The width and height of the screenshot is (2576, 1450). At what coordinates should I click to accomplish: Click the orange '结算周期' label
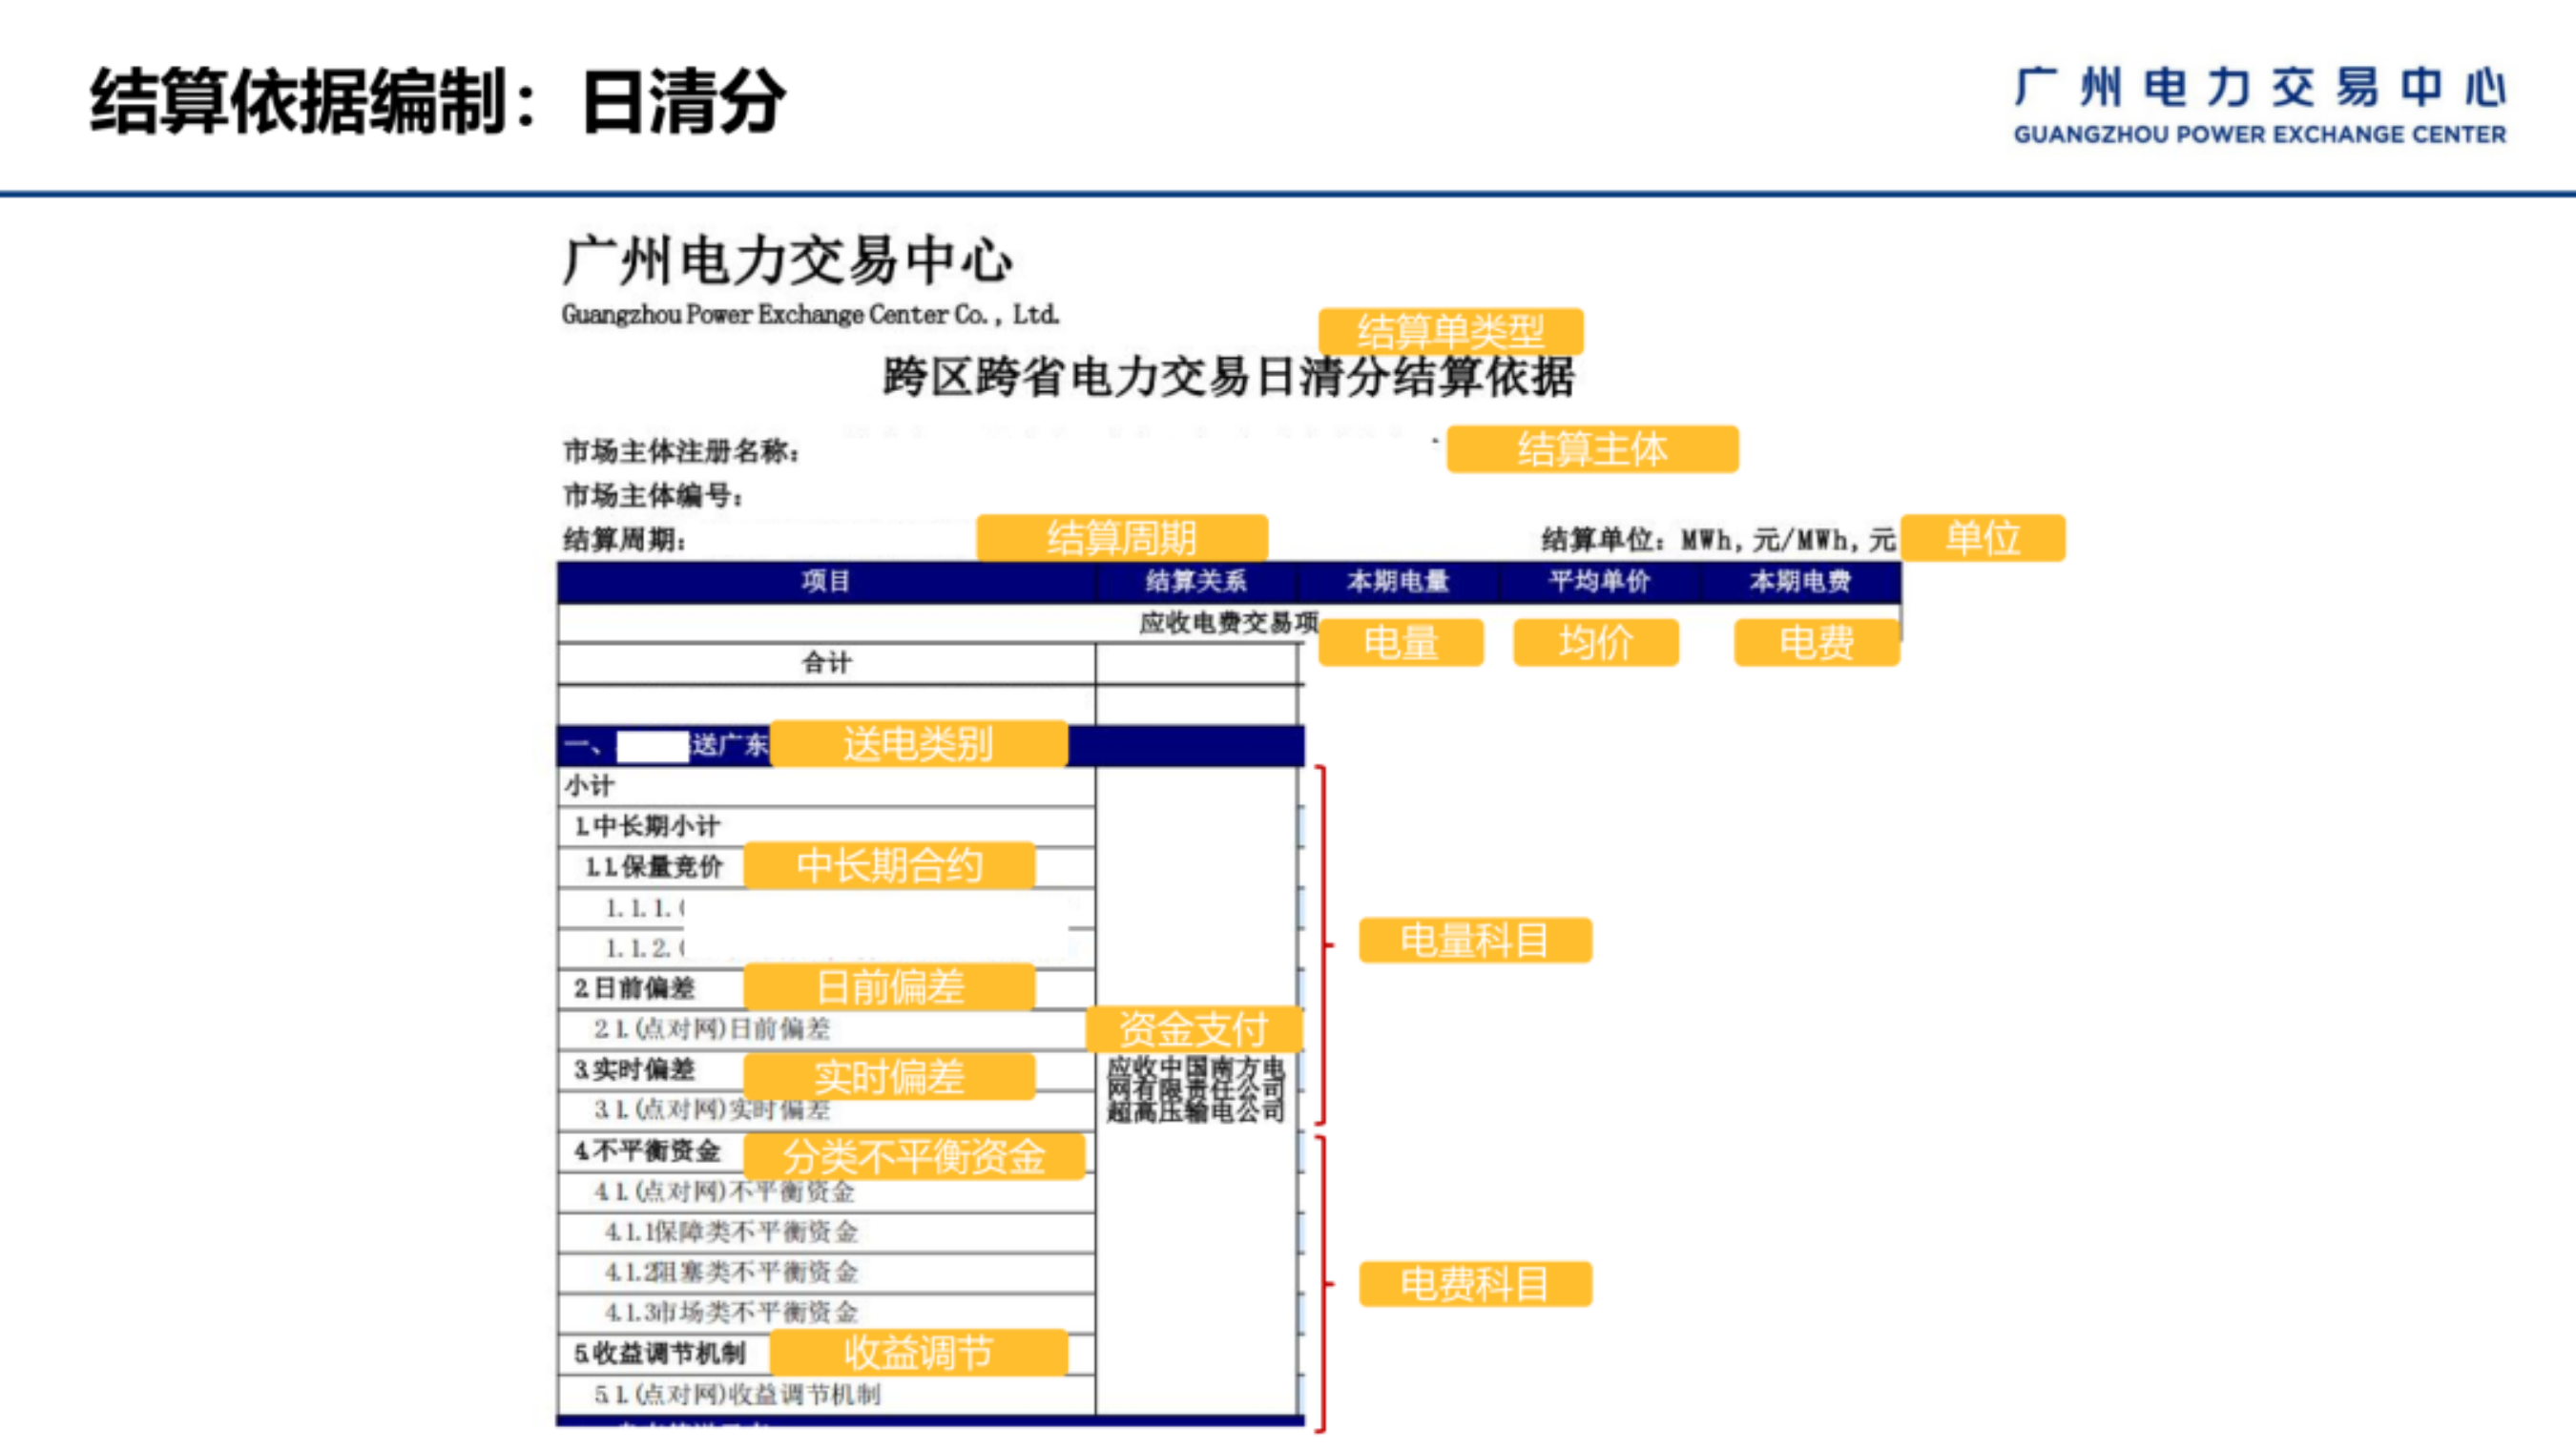point(1122,538)
